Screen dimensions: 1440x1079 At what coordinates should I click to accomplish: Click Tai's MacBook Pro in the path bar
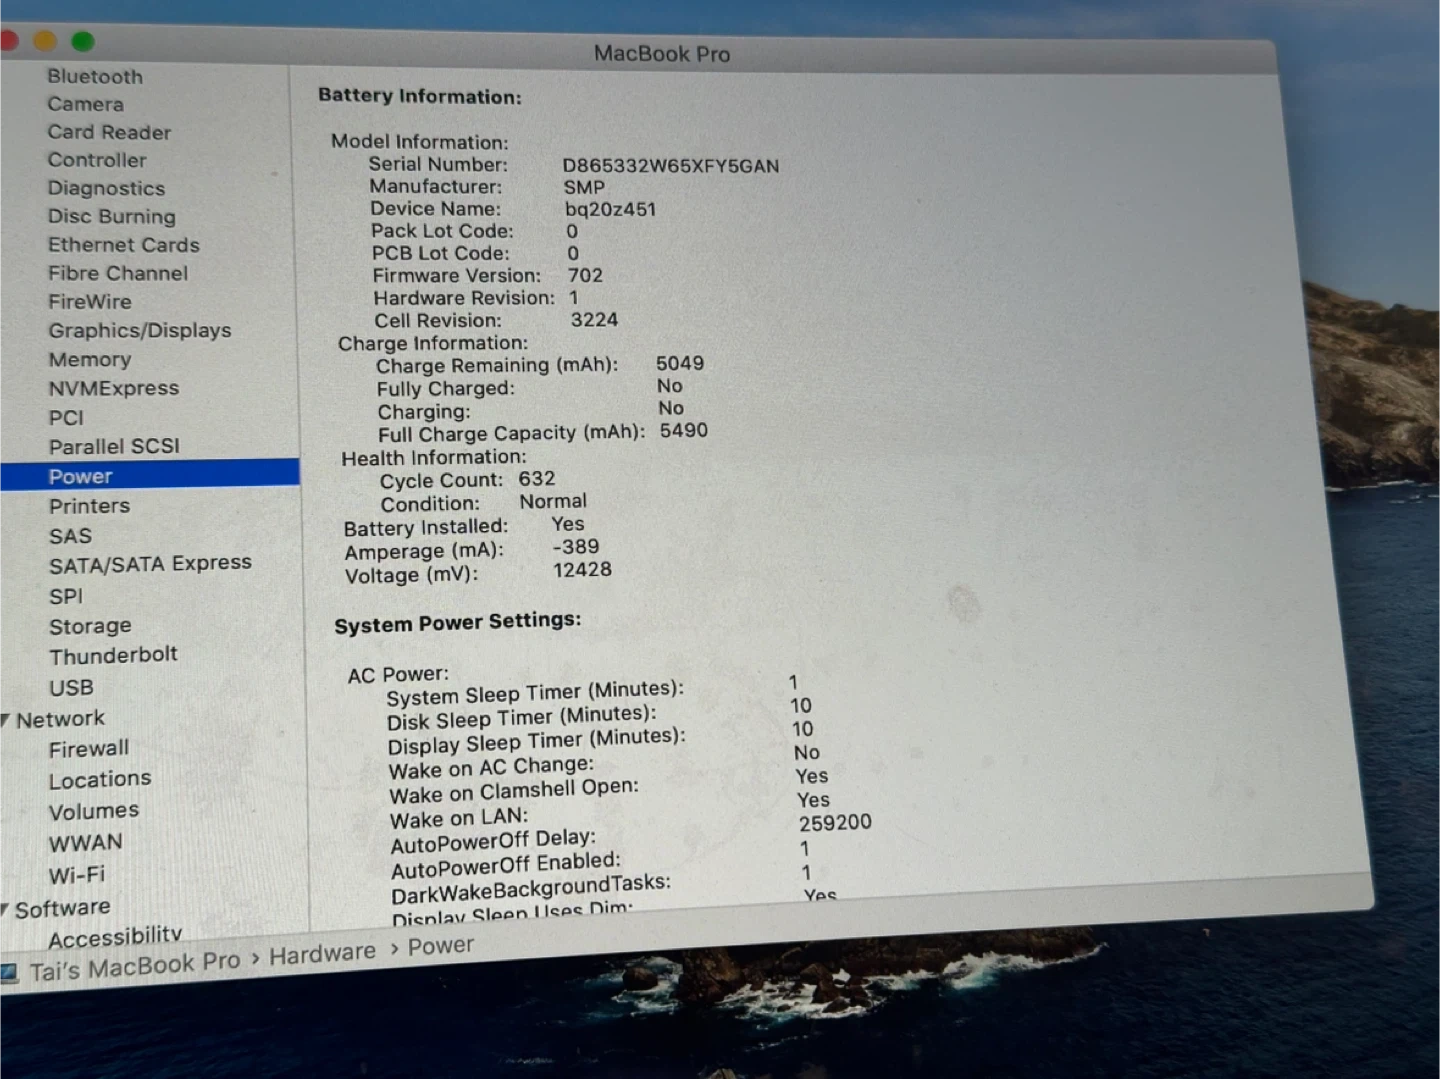[x=135, y=966]
